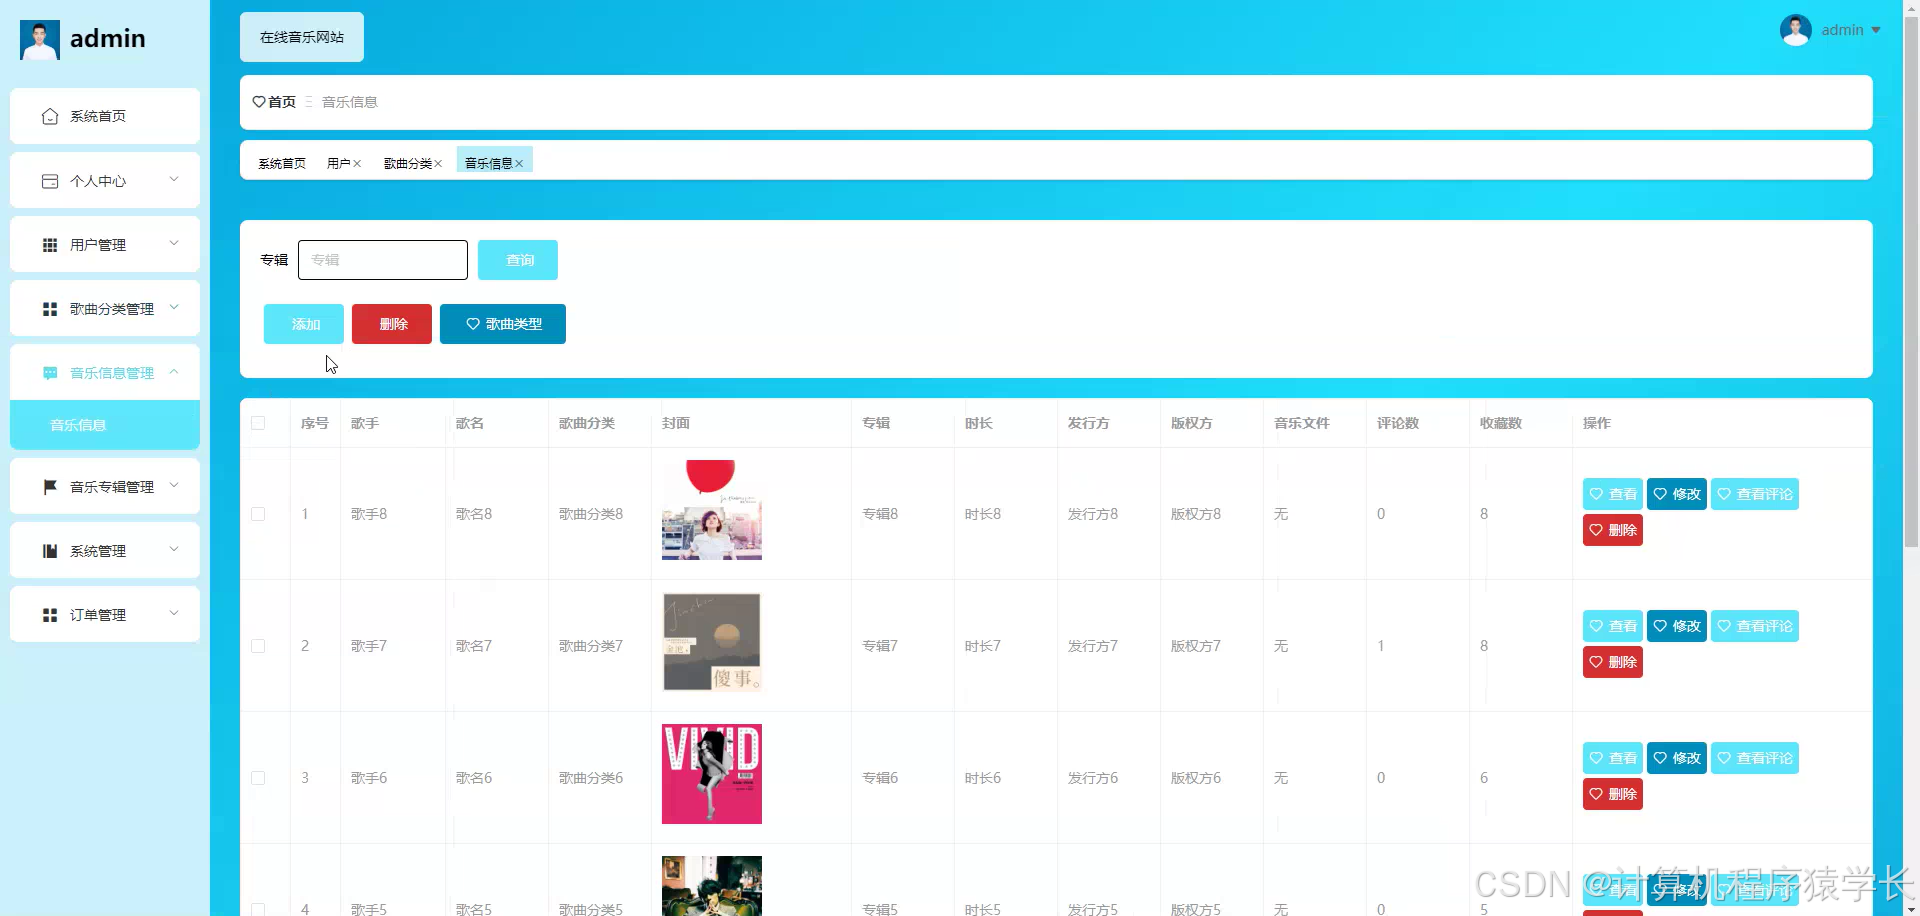Click the books icon beside 系统管理
Viewport: 1920px width, 916px height.
click(50, 551)
